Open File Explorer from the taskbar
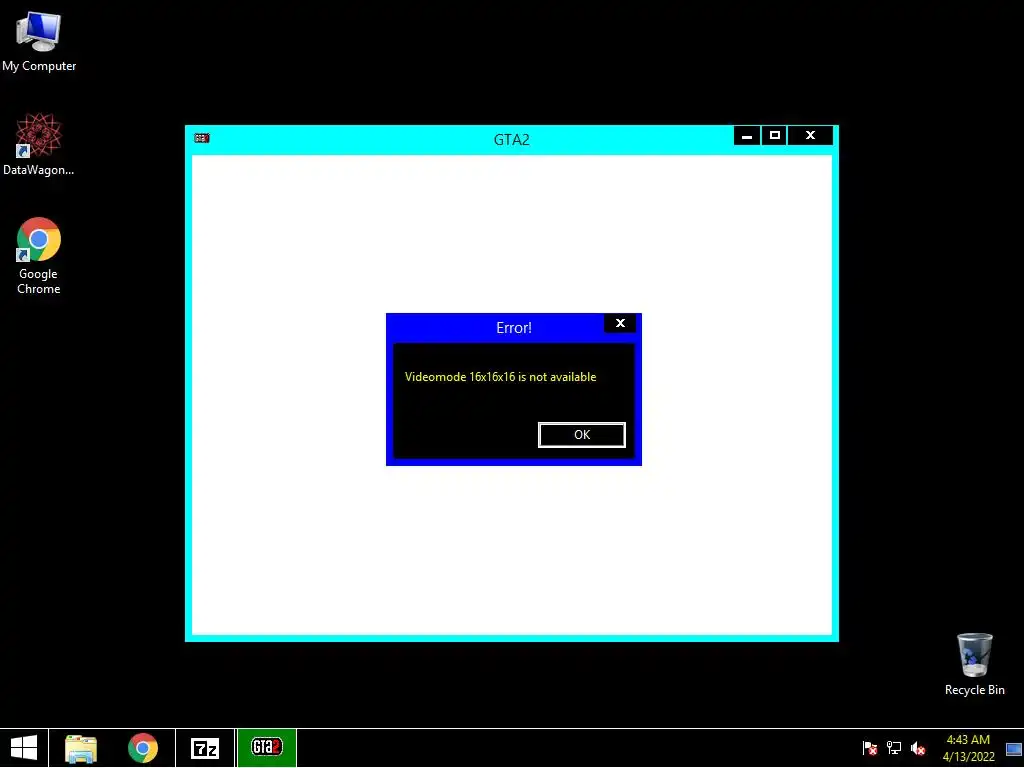This screenshot has width=1024, height=768. [x=81, y=748]
